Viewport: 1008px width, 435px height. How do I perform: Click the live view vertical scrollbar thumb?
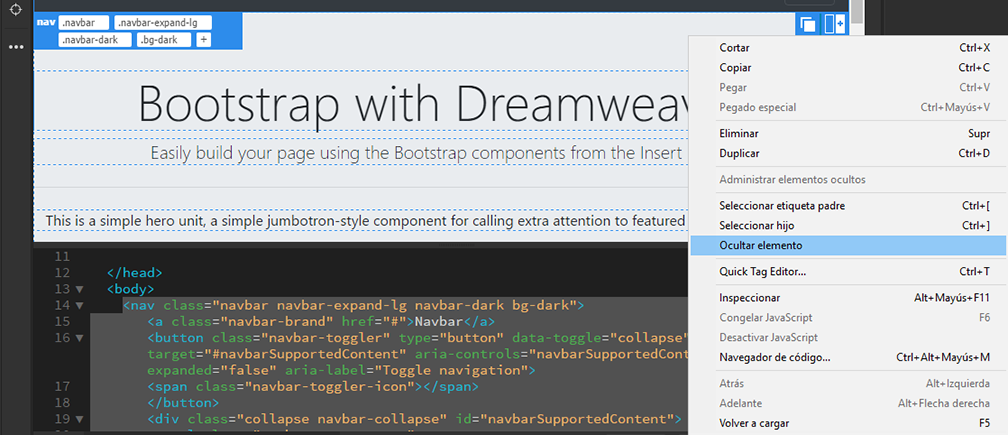tap(858, 12)
